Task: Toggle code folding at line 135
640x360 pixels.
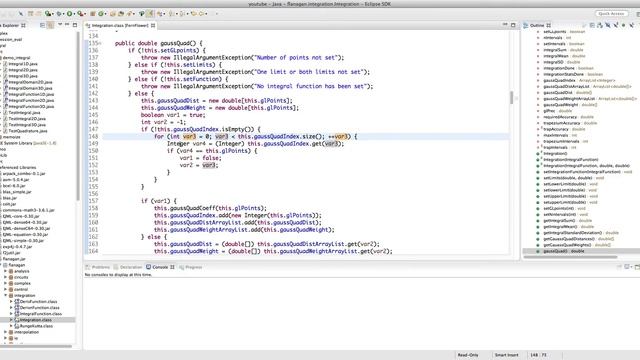Action: coord(100,43)
